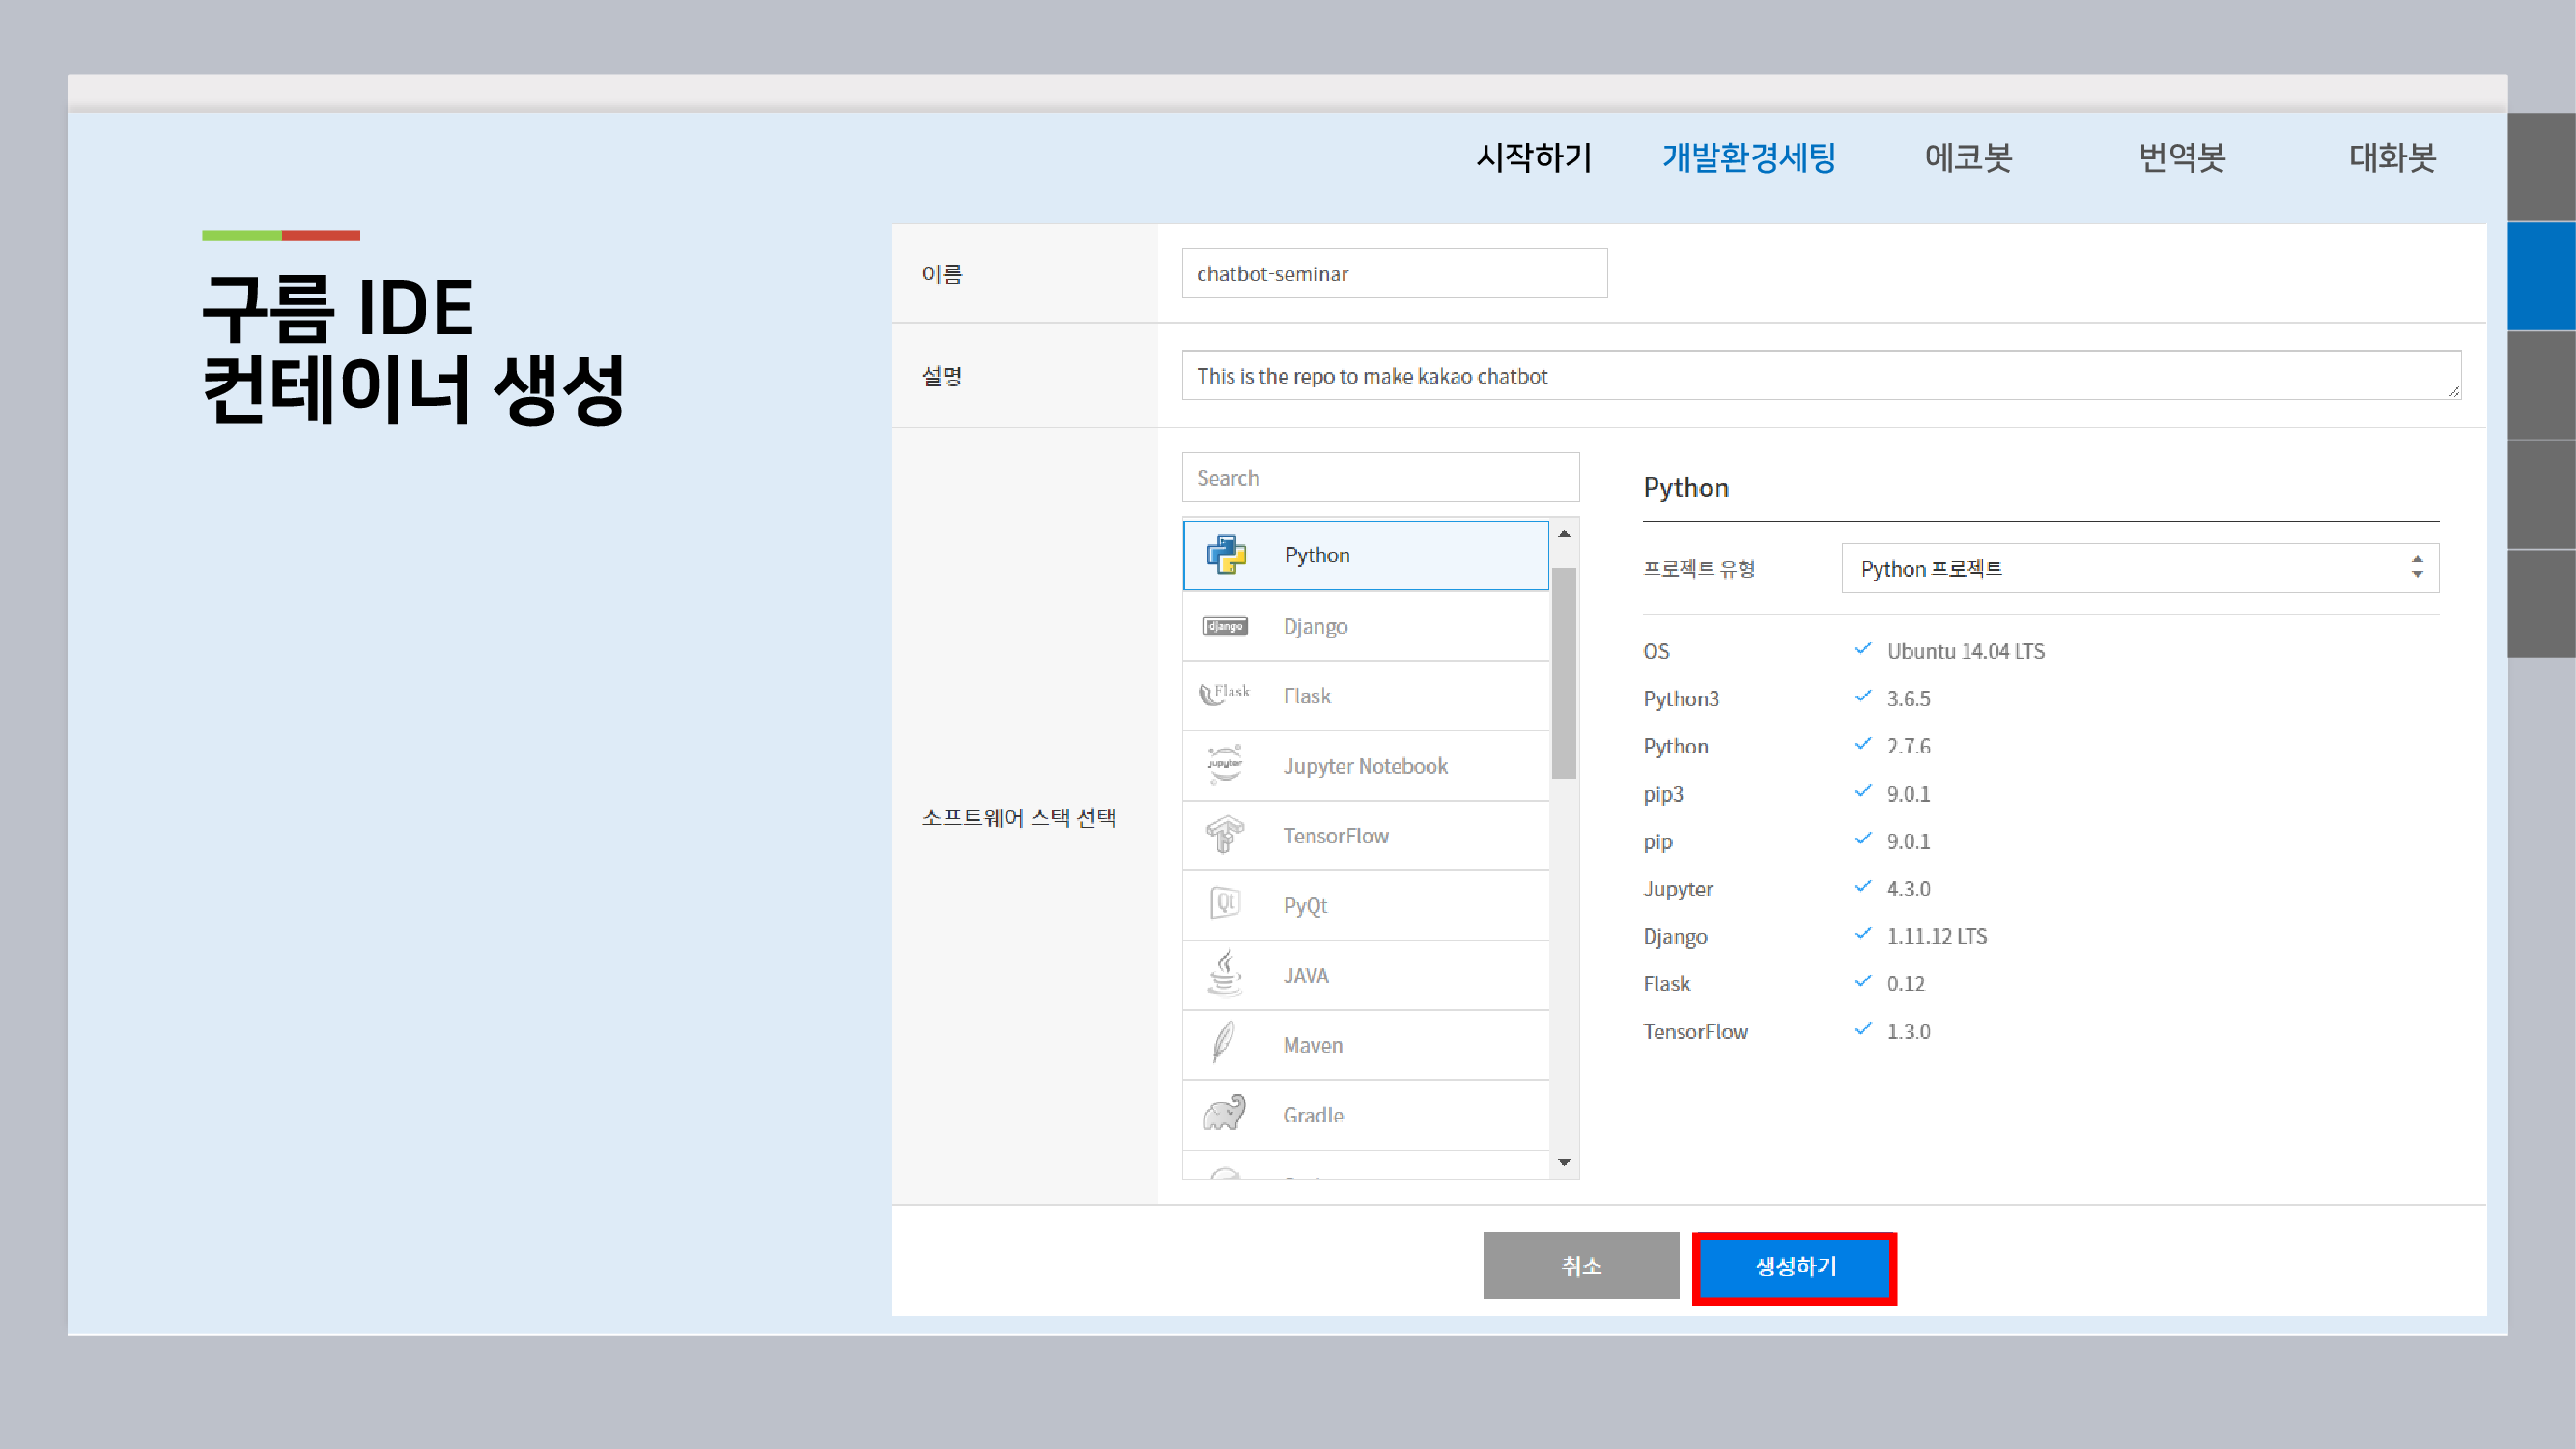Click the Gradle elephant icon

pos(1224,1113)
